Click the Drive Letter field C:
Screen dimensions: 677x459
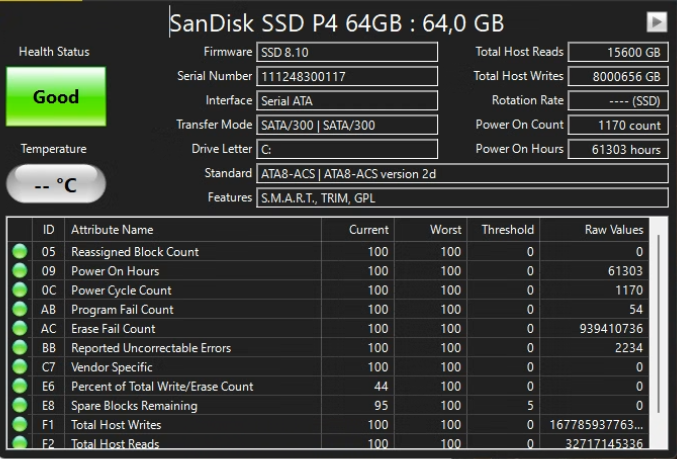pos(347,149)
